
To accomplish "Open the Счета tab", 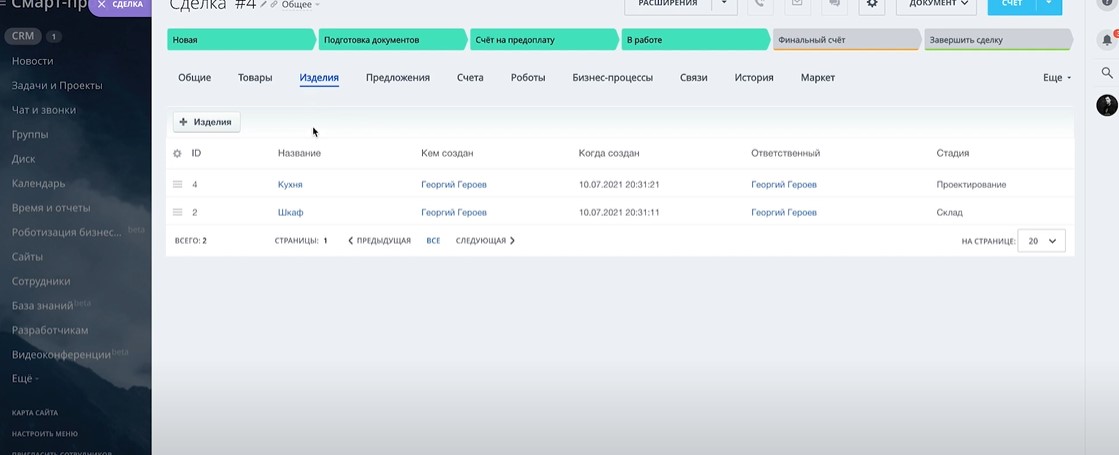I will click(x=470, y=78).
